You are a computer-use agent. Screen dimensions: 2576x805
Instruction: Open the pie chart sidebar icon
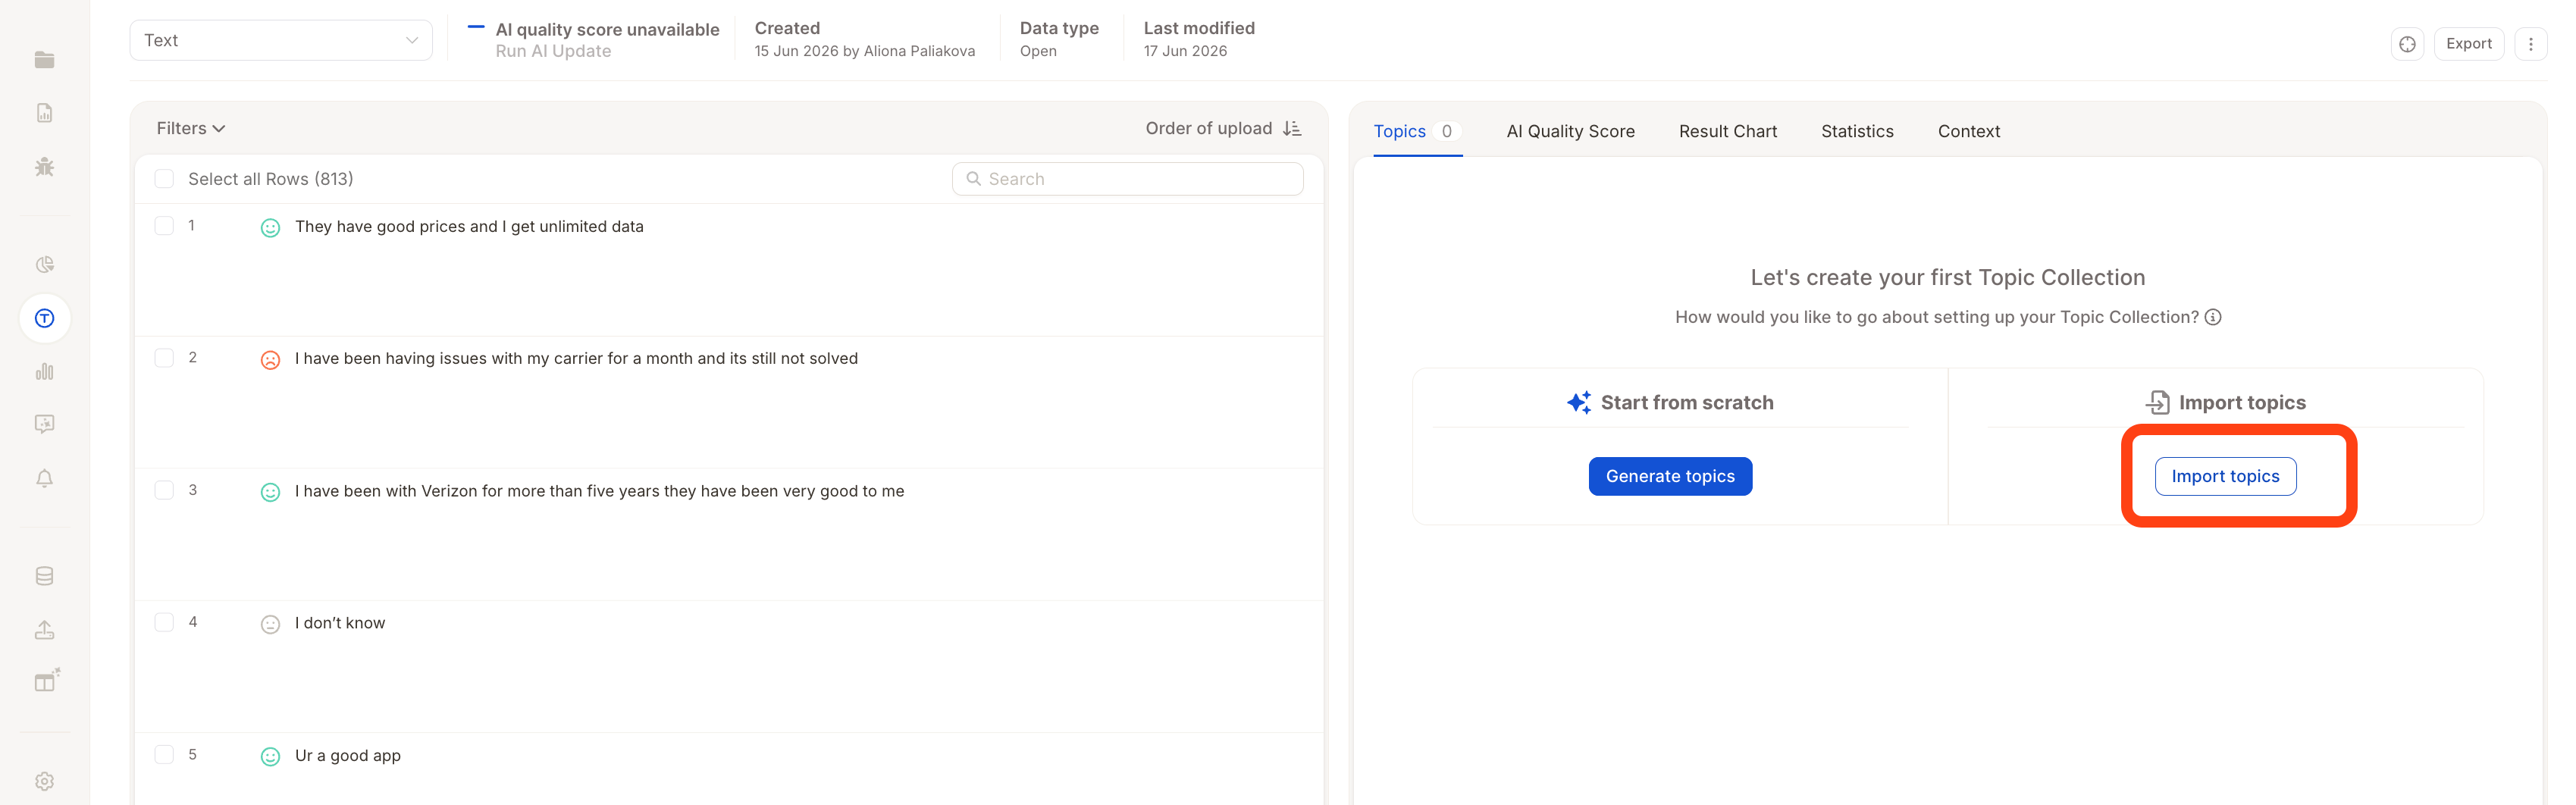click(44, 265)
